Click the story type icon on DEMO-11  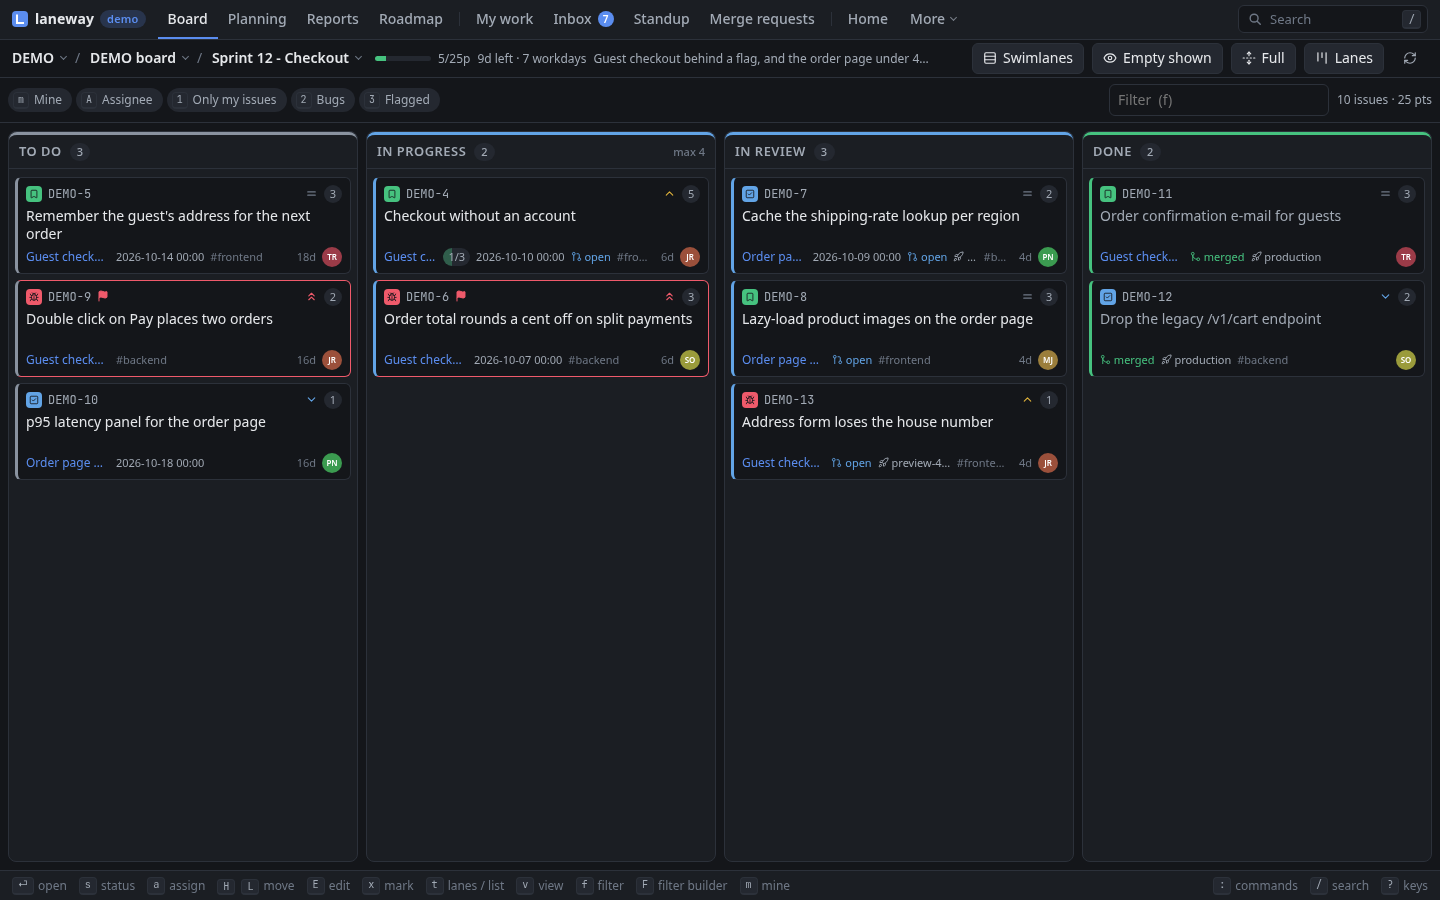pyautogui.click(x=1108, y=194)
